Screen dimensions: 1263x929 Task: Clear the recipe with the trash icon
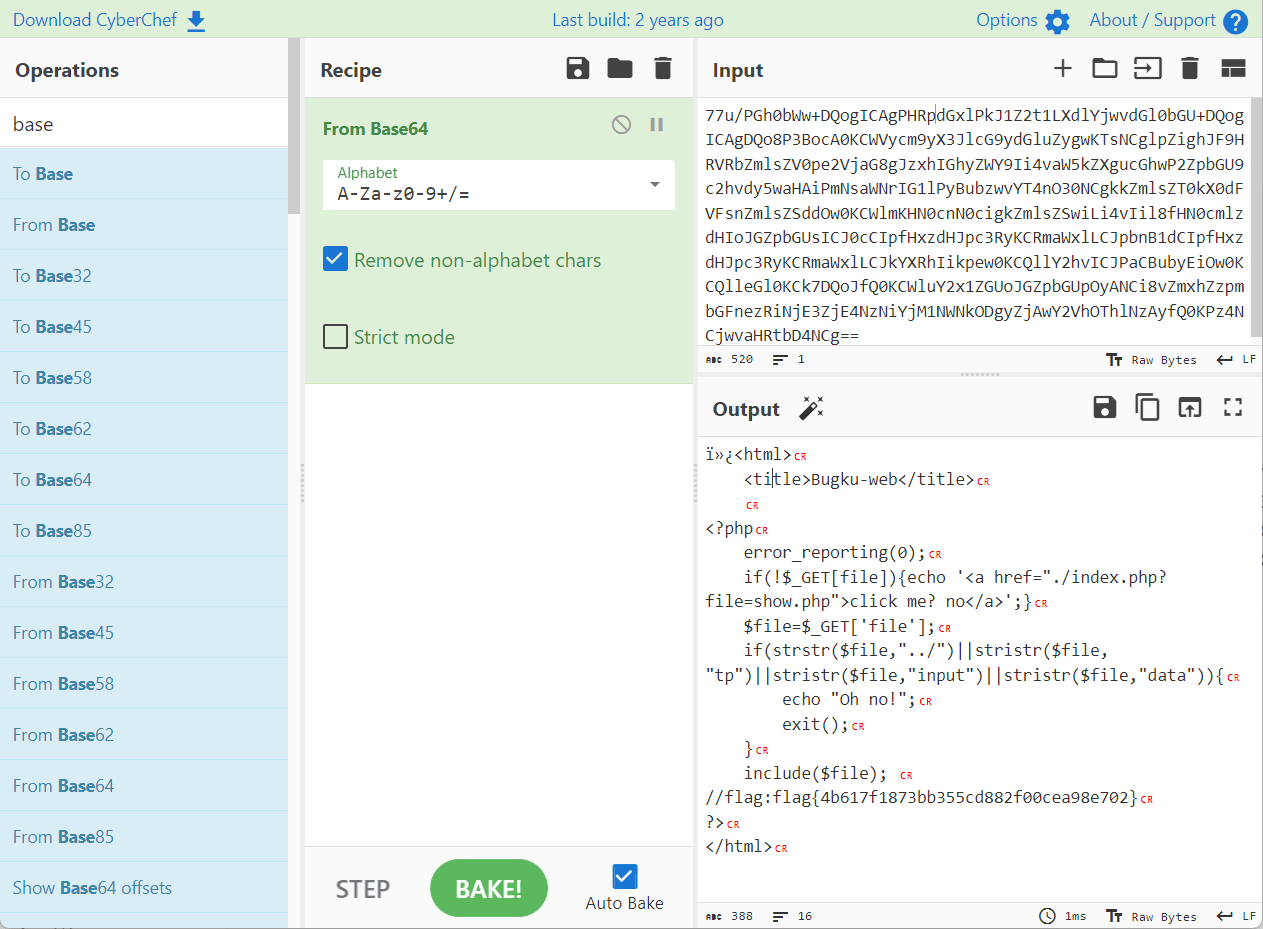tap(662, 69)
